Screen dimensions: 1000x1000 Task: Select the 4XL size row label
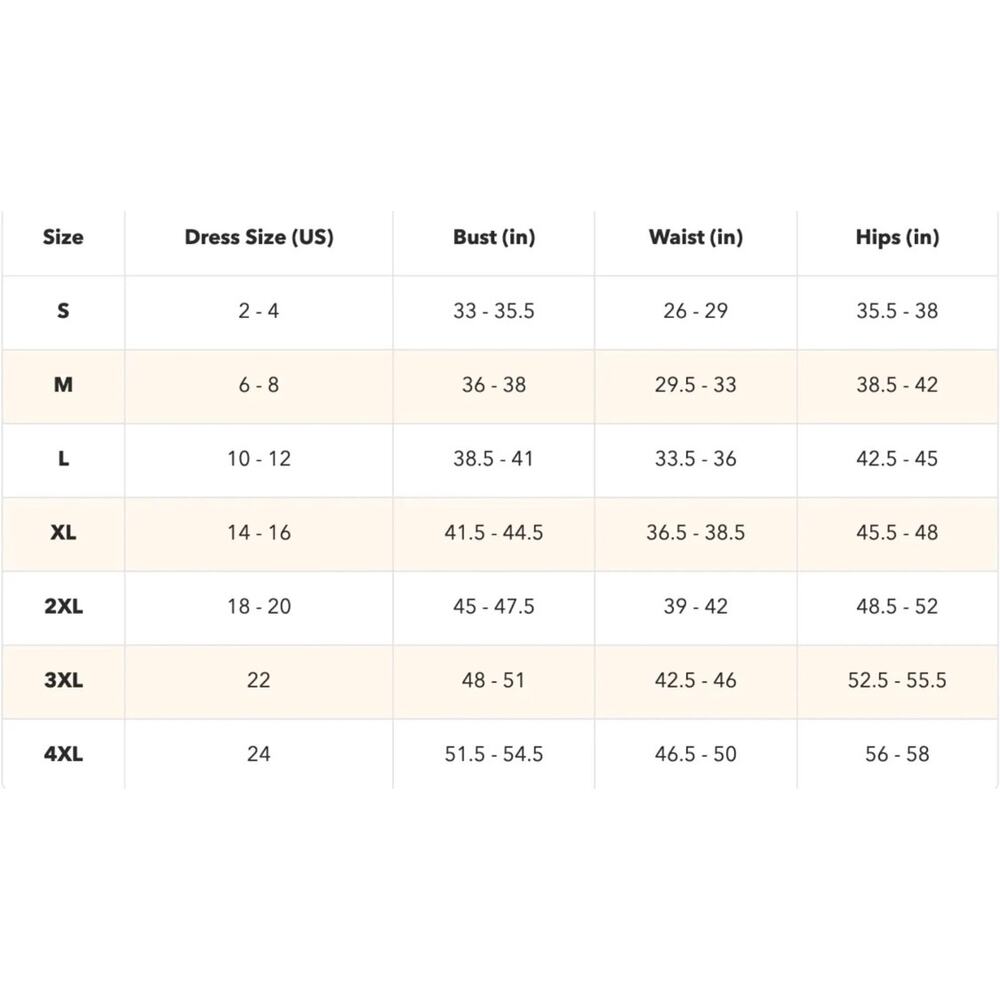pos(63,754)
